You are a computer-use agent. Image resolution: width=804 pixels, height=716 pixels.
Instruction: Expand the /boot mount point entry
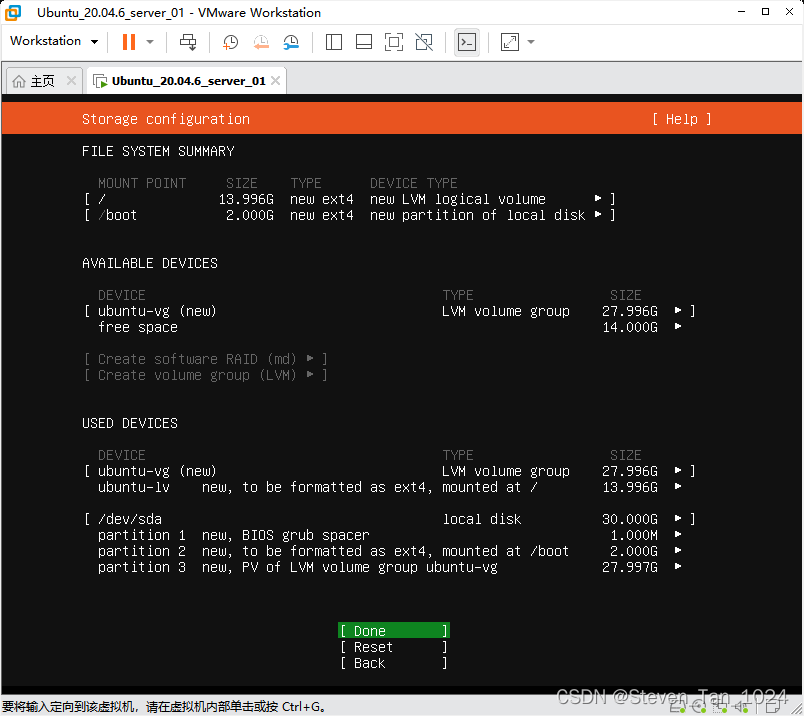[350, 215]
